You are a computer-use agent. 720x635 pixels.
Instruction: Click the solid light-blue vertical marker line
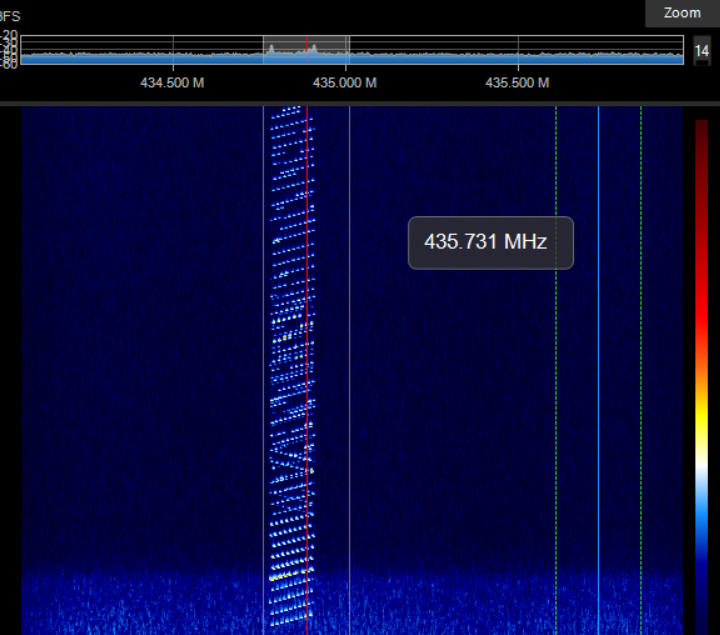(598, 350)
